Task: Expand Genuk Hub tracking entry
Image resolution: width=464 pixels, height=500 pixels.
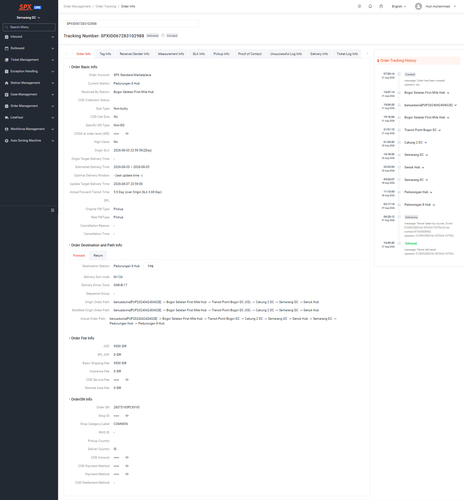Action: (x=423, y=168)
